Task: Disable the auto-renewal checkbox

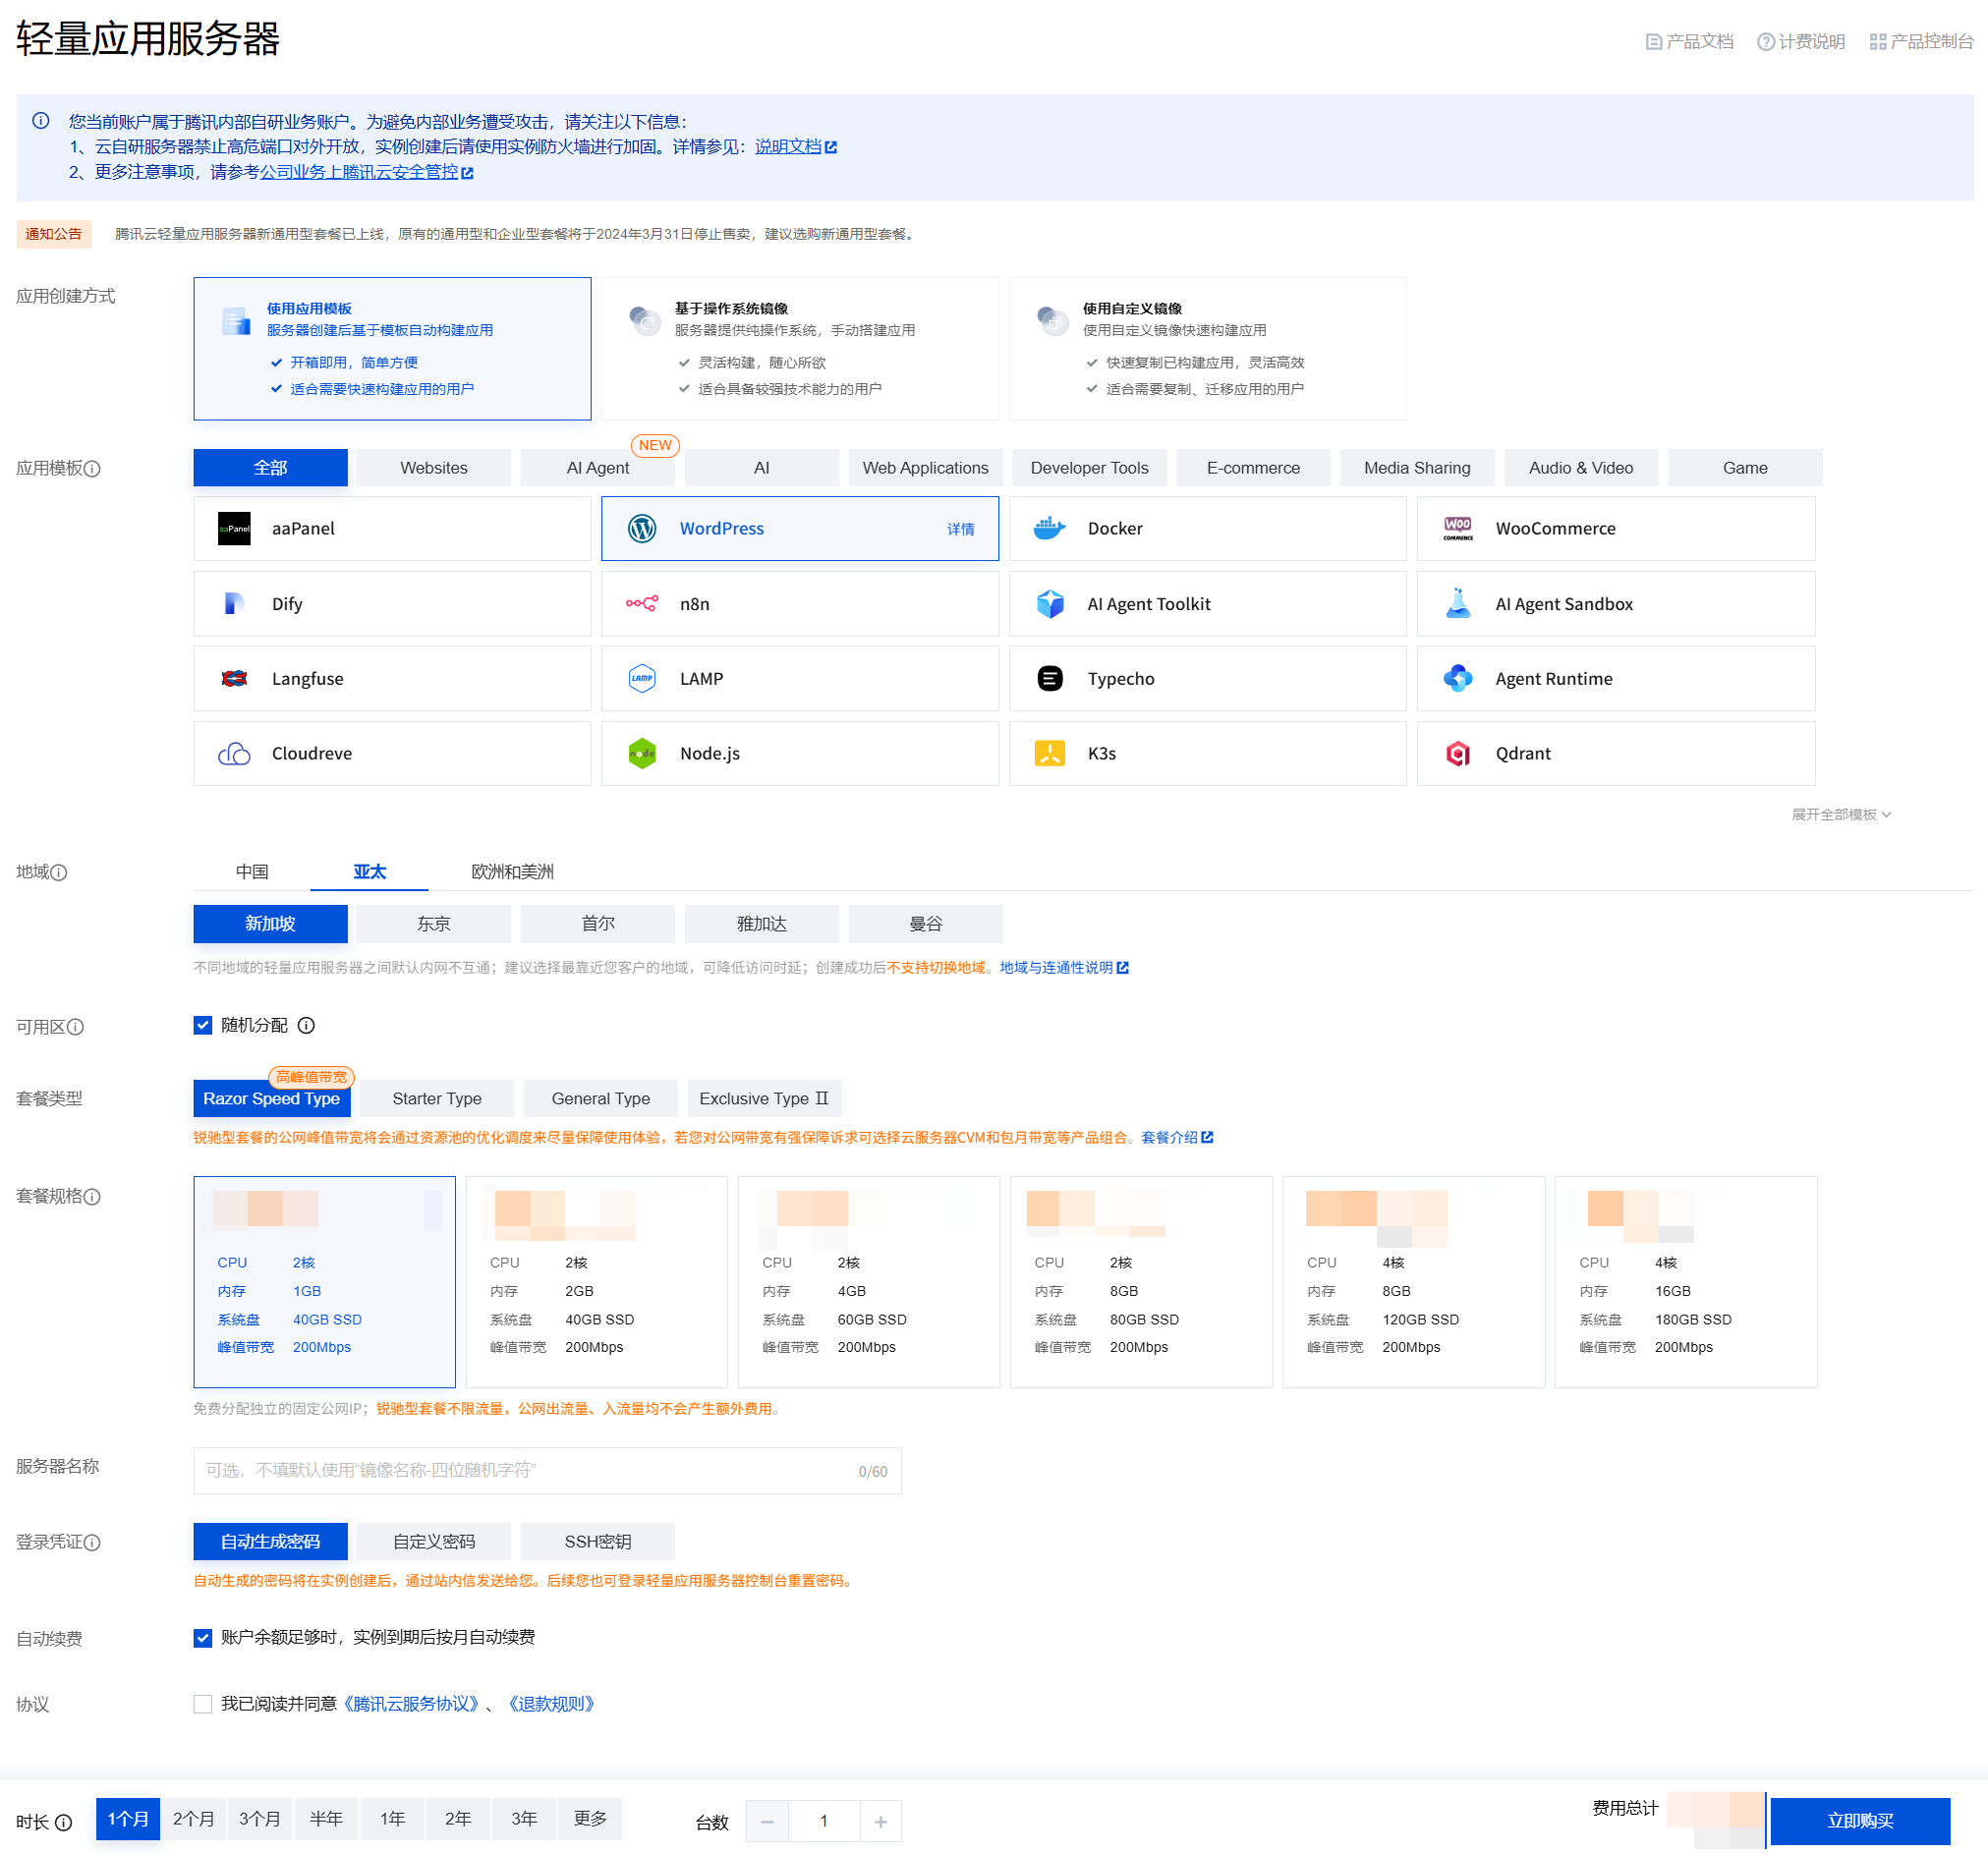Action: coord(203,1637)
